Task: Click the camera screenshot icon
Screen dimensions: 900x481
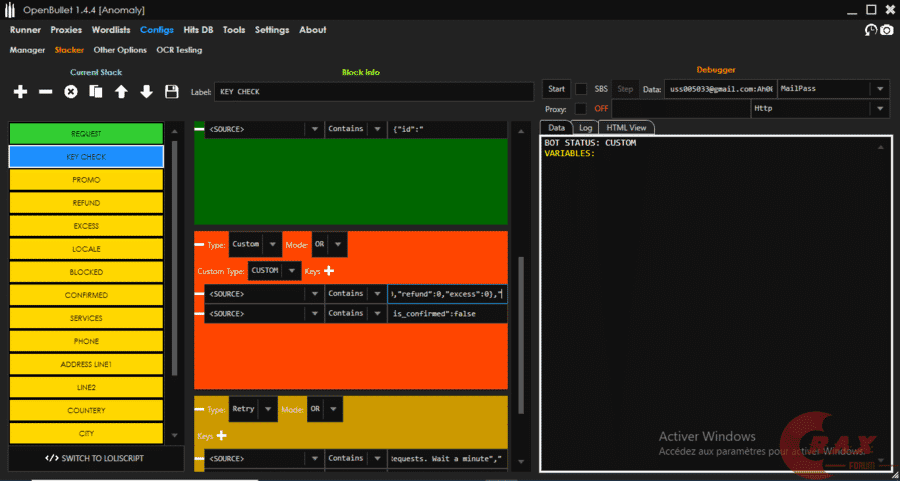Action: 886,30
